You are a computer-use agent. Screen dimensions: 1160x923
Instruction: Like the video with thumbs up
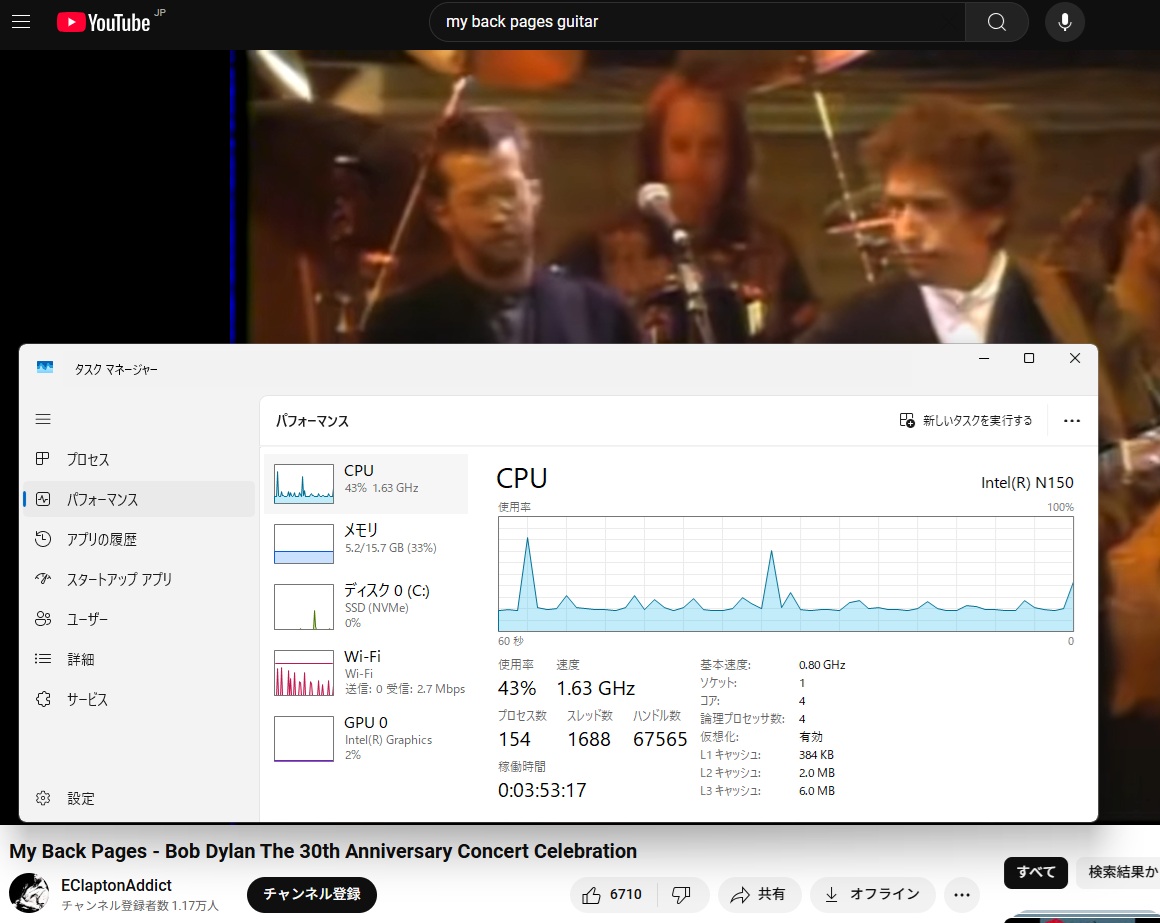pyautogui.click(x=612, y=894)
